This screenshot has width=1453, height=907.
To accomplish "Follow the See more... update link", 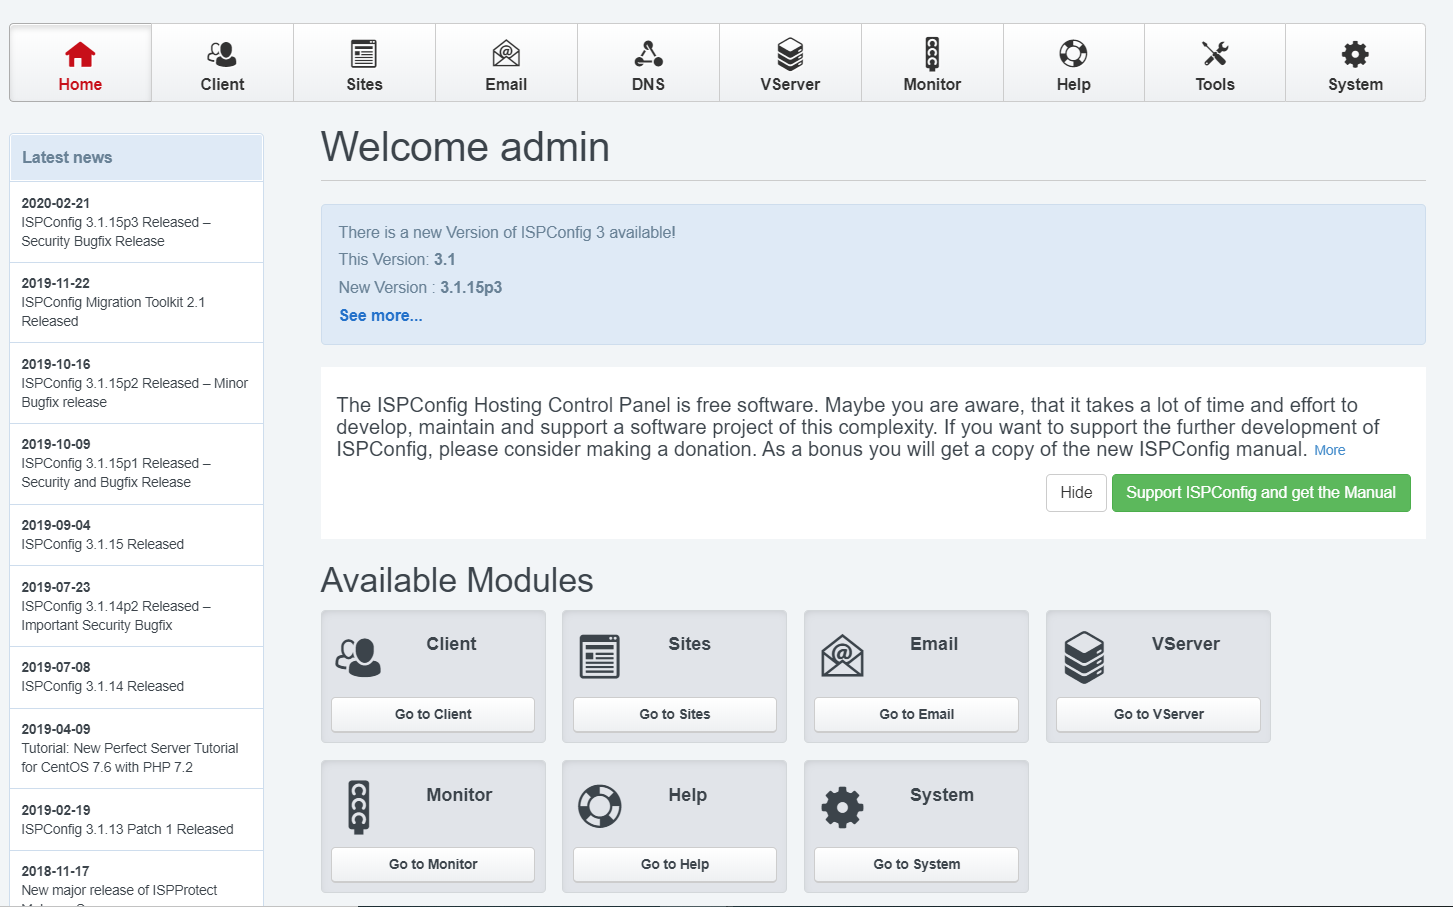I will 381,315.
